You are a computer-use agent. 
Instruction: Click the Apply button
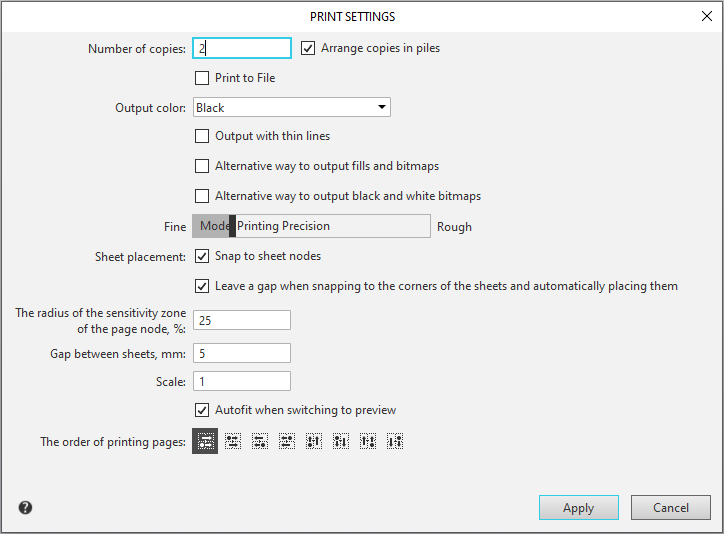pyautogui.click(x=578, y=508)
